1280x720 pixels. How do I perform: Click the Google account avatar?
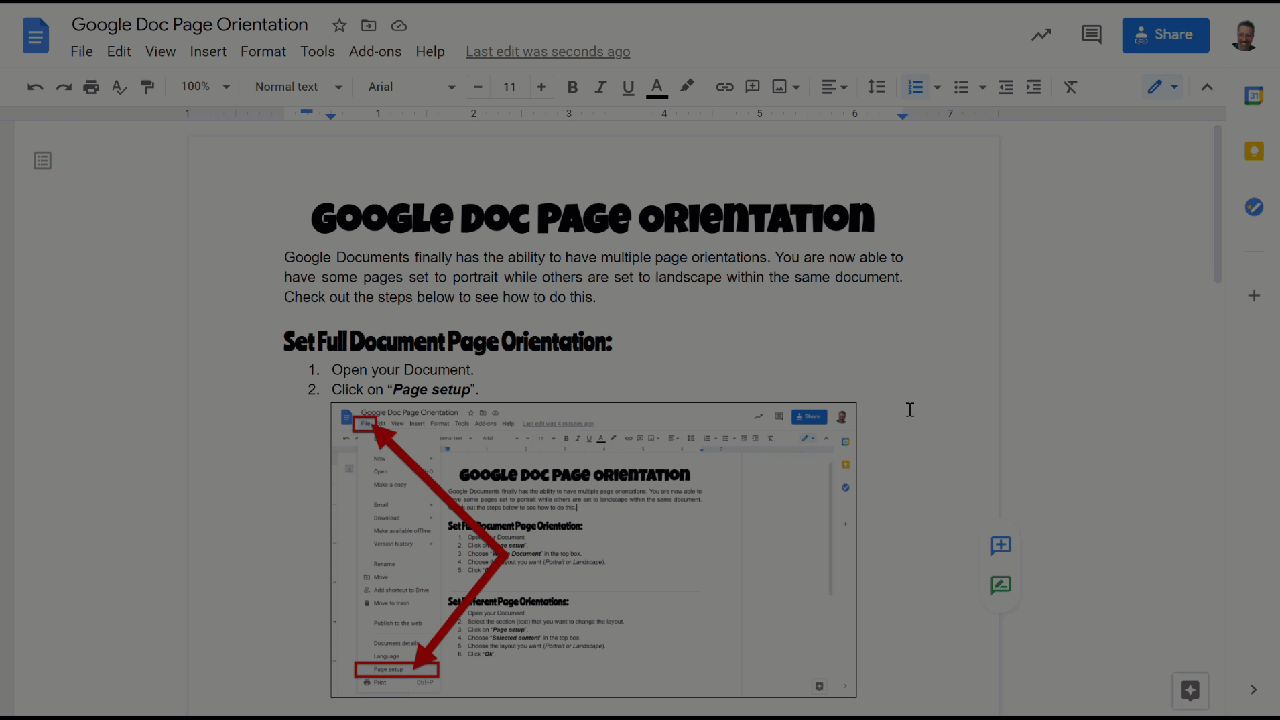[x=1245, y=35]
